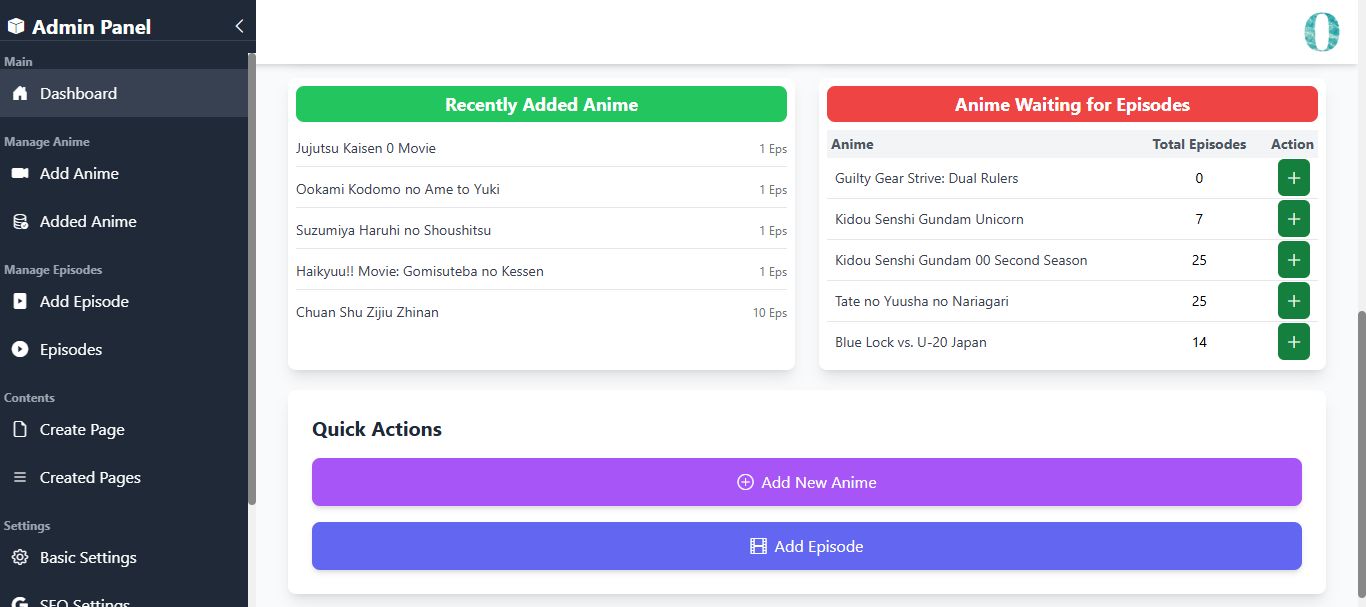The image size is (1366, 607).
Task: Click the Create Page document icon
Action: pos(19,430)
